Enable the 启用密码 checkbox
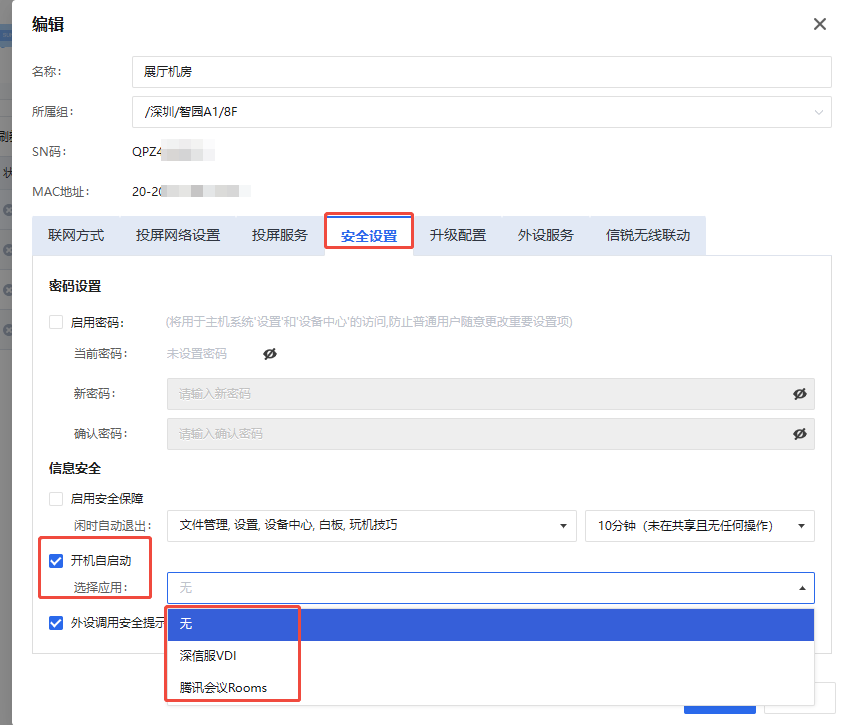Viewport: 845px width, 725px height. click(x=56, y=322)
